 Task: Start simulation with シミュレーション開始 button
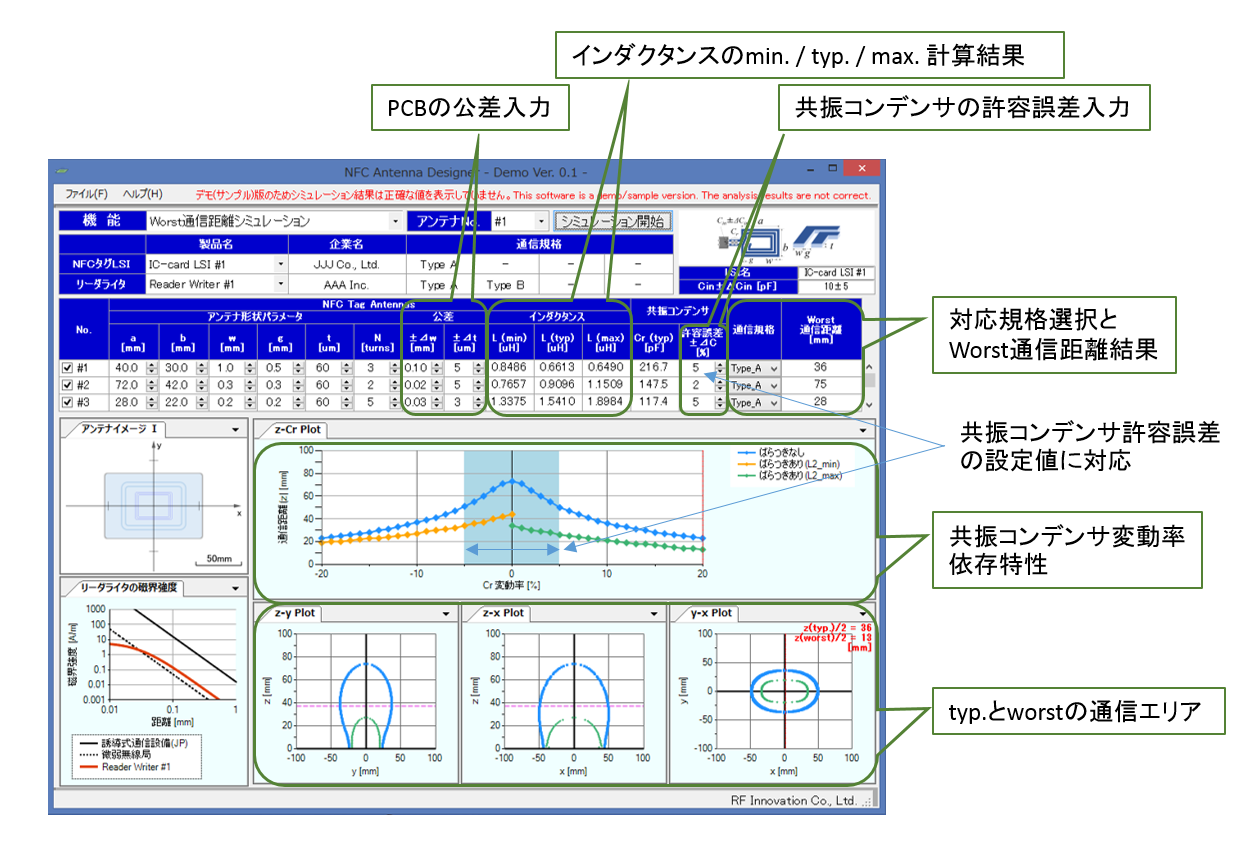pyautogui.click(x=612, y=220)
